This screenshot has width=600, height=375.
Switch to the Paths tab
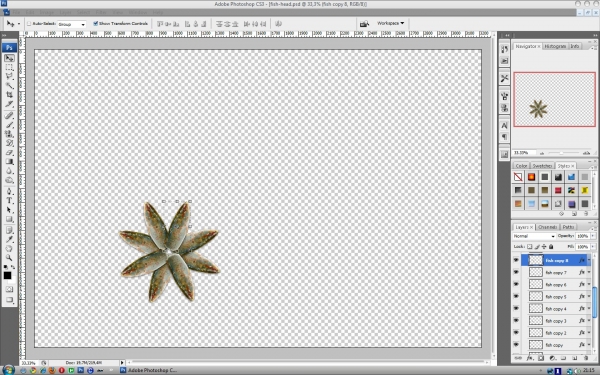pyautogui.click(x=568, y=227)
